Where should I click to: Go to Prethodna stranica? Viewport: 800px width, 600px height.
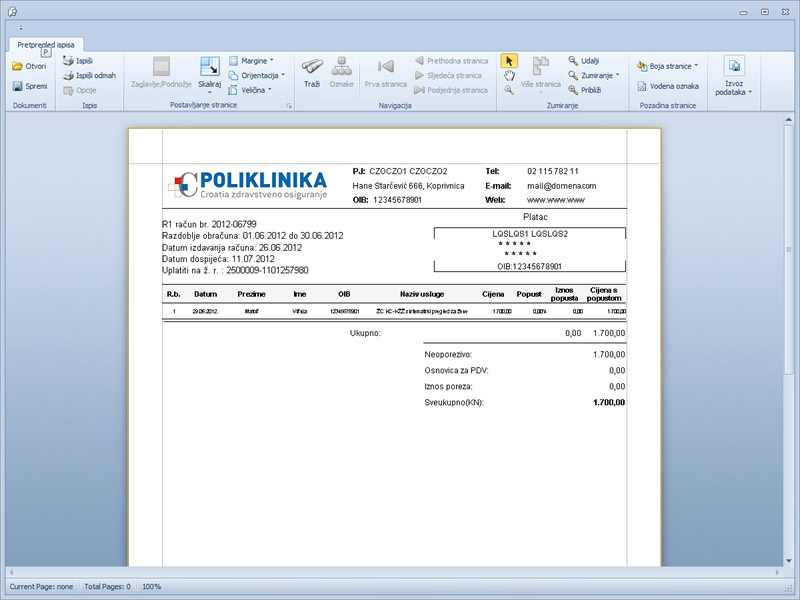click(451, 61)
